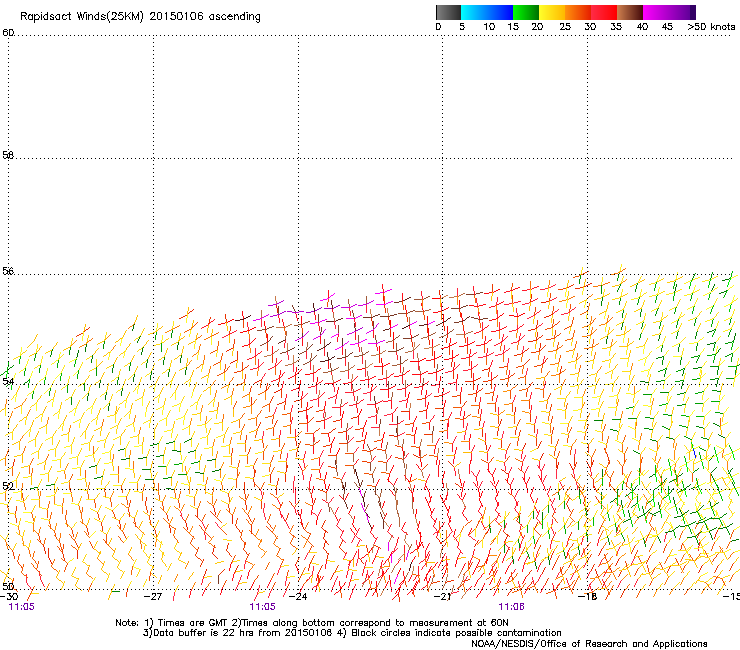Click the "10" legend scale label
Viewport: 740px width, 650px height.
pos(489,27)
